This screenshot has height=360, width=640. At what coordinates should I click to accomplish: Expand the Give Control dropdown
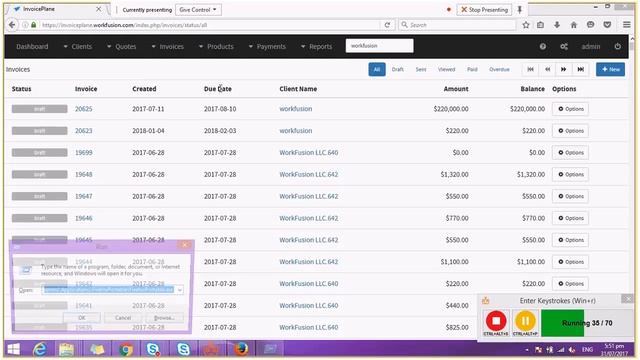[x=198, y=10]
